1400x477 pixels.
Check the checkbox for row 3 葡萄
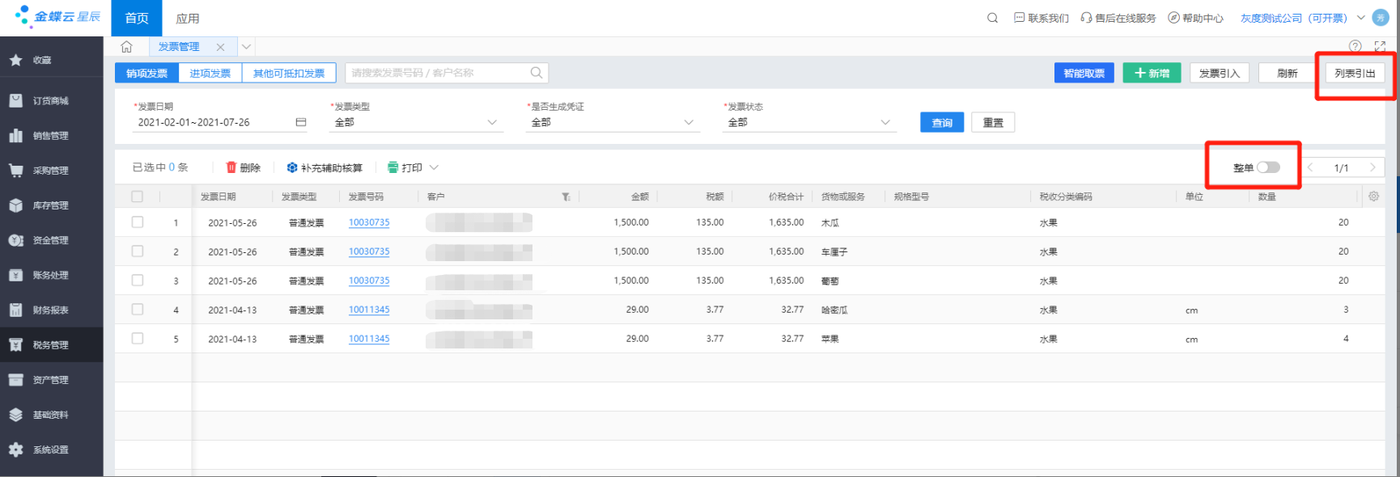tap(137, 280)
